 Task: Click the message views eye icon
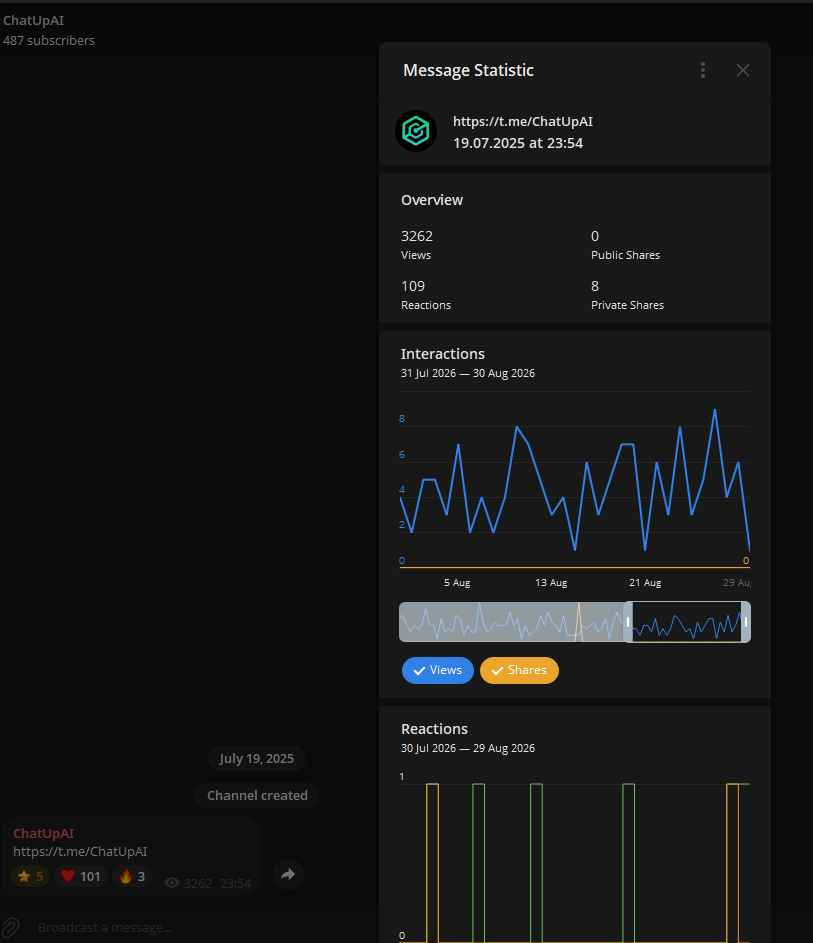point(172,882)
